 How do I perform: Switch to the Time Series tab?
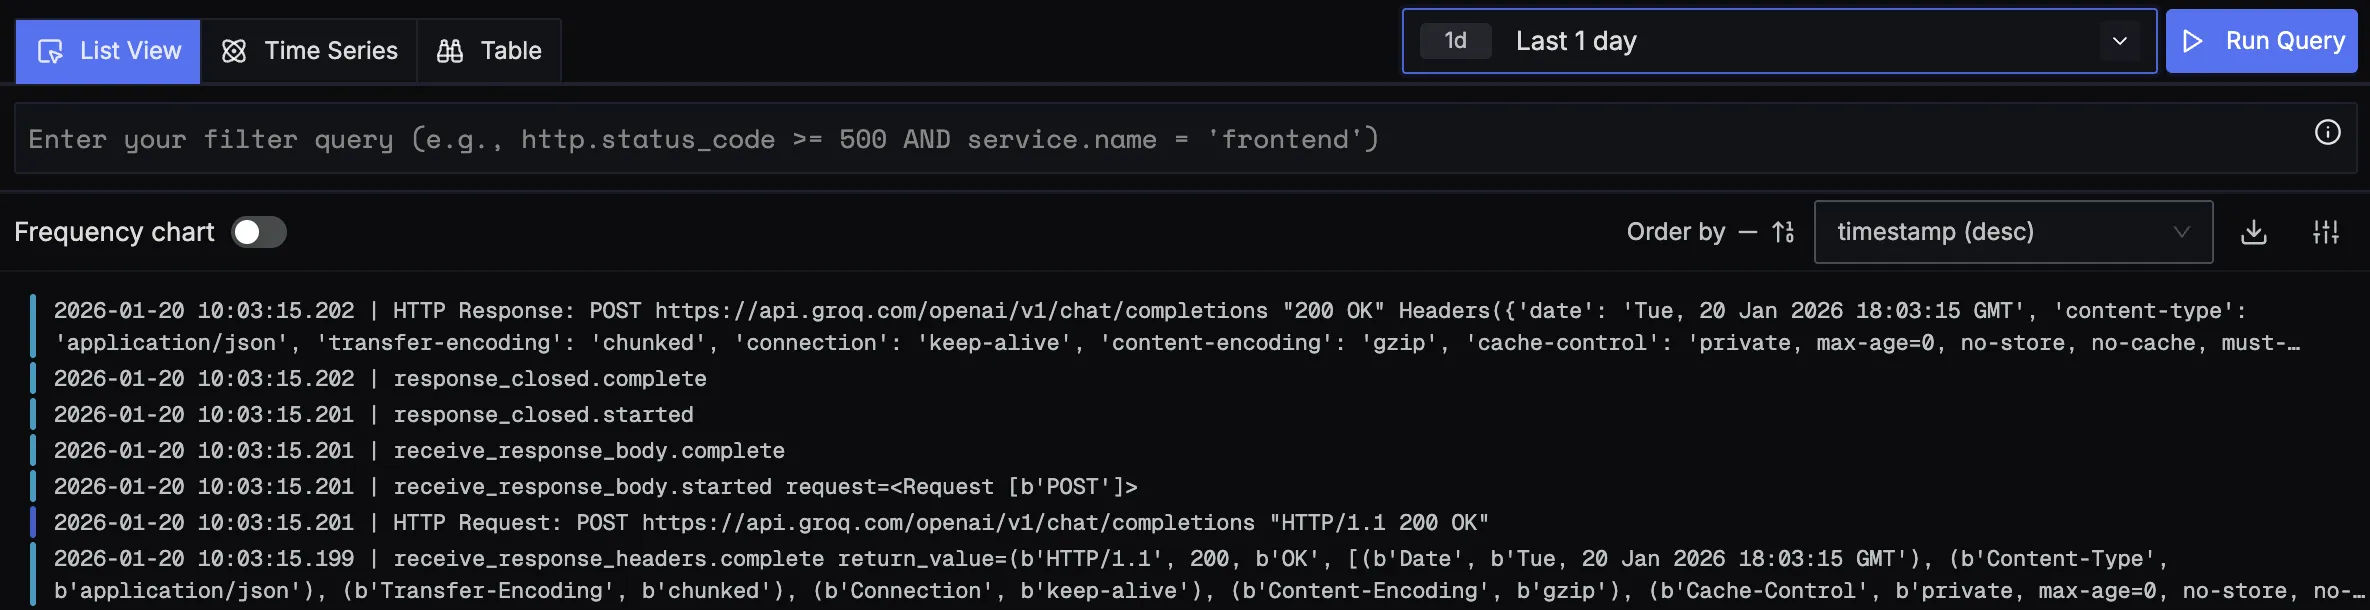coord(309,51)
